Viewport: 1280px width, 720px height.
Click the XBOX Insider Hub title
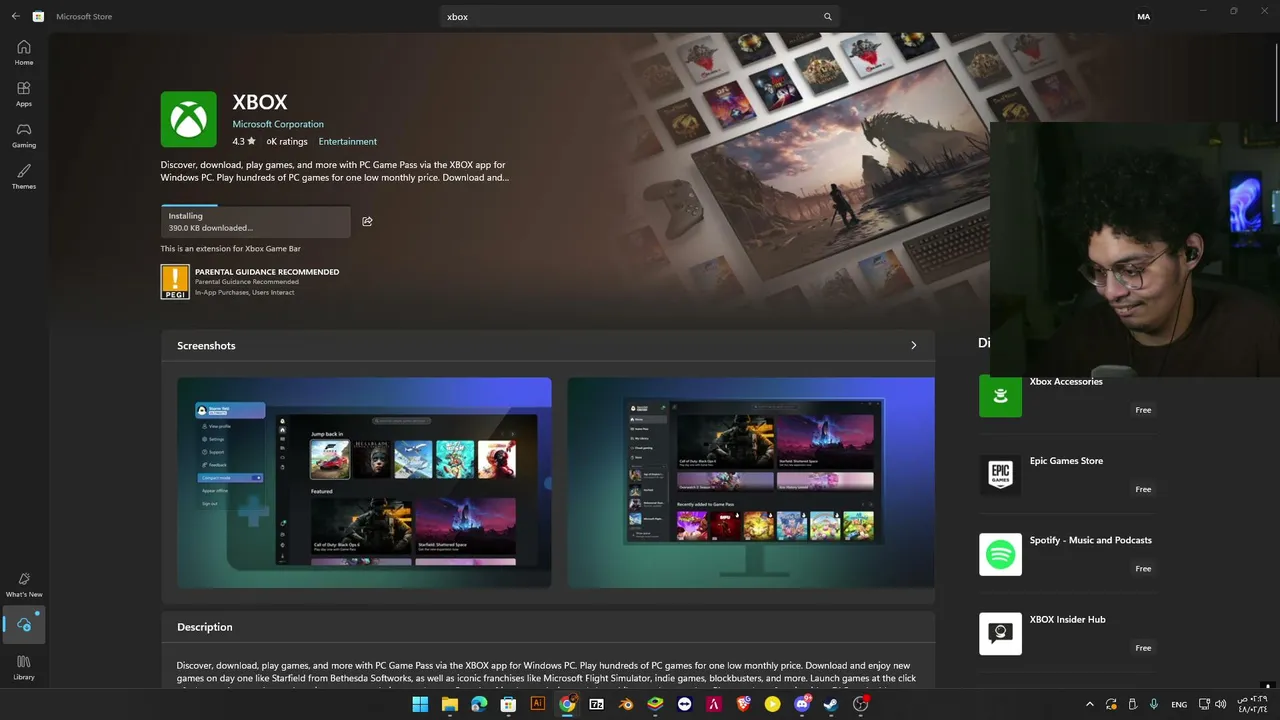[x=1068, y=619]
